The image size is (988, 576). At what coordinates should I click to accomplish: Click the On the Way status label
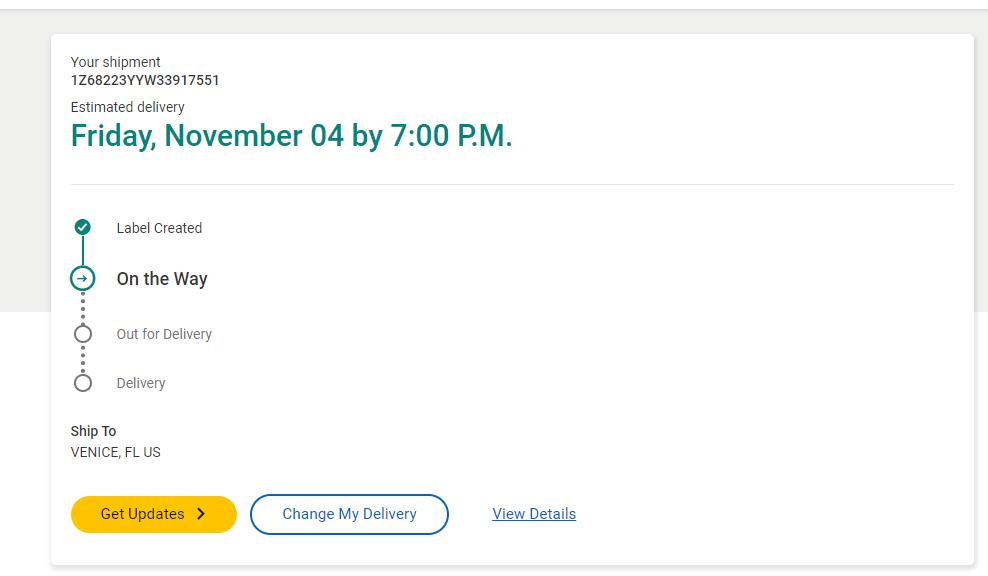[162, 279]
